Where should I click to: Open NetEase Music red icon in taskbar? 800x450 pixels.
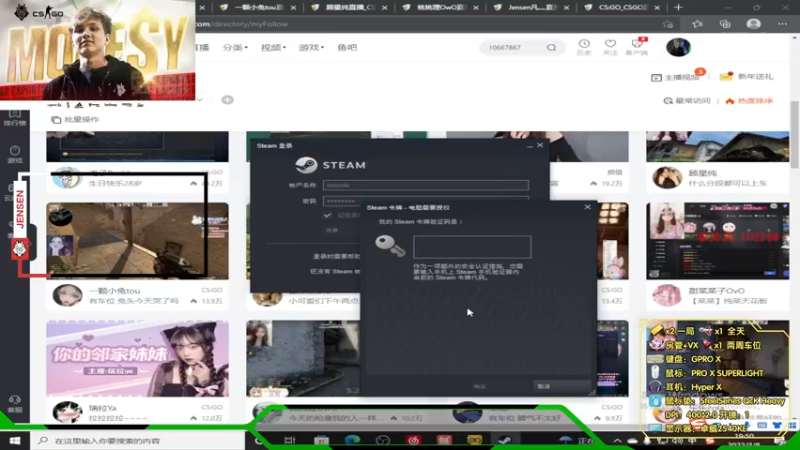414,440
